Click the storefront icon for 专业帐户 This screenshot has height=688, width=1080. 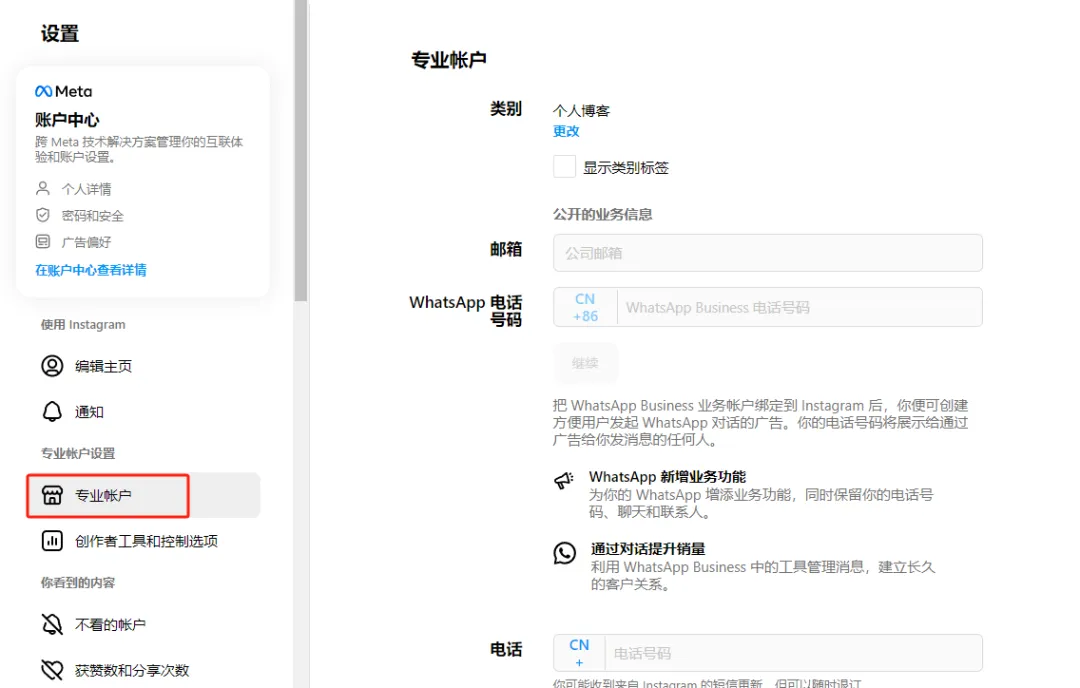pos(52,495)
